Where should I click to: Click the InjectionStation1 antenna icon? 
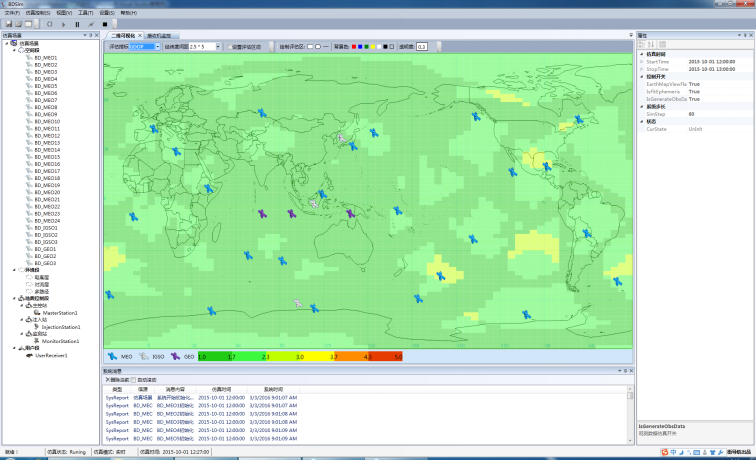click(x=37, y=327)
